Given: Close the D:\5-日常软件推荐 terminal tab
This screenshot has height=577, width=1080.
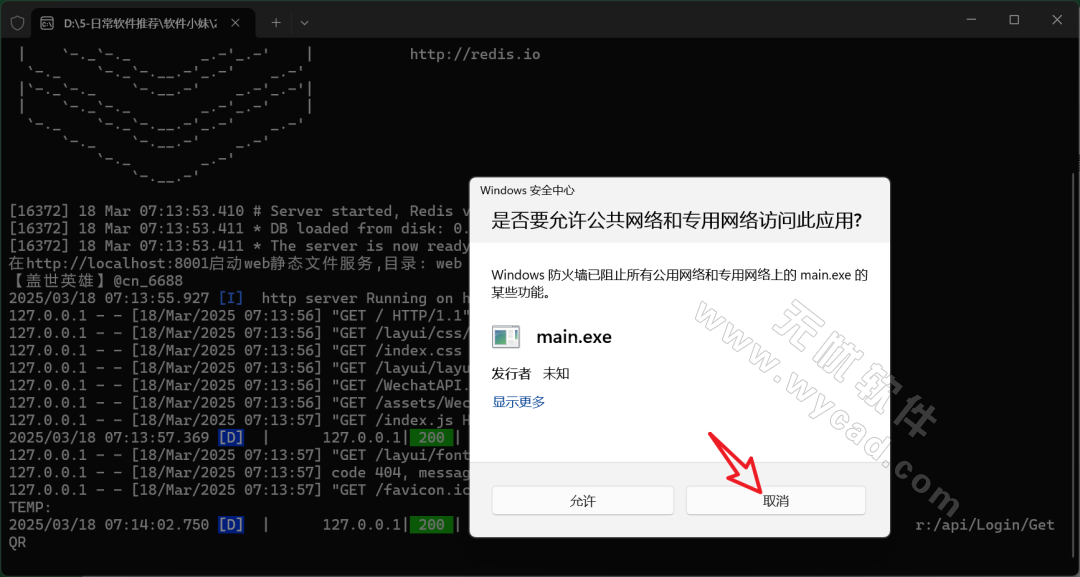Looking at the screenshot, I should click(237, 22).
